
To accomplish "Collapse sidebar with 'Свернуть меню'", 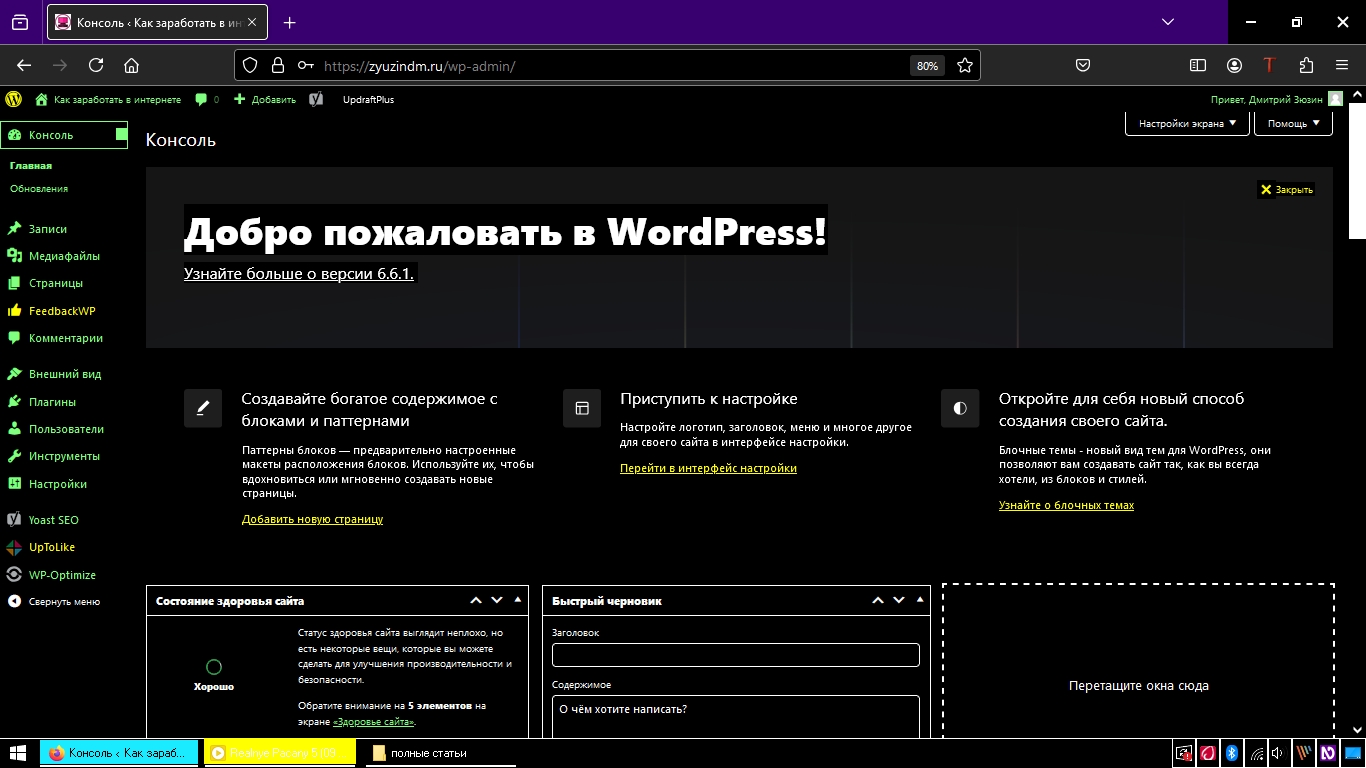I will point(64,602).
